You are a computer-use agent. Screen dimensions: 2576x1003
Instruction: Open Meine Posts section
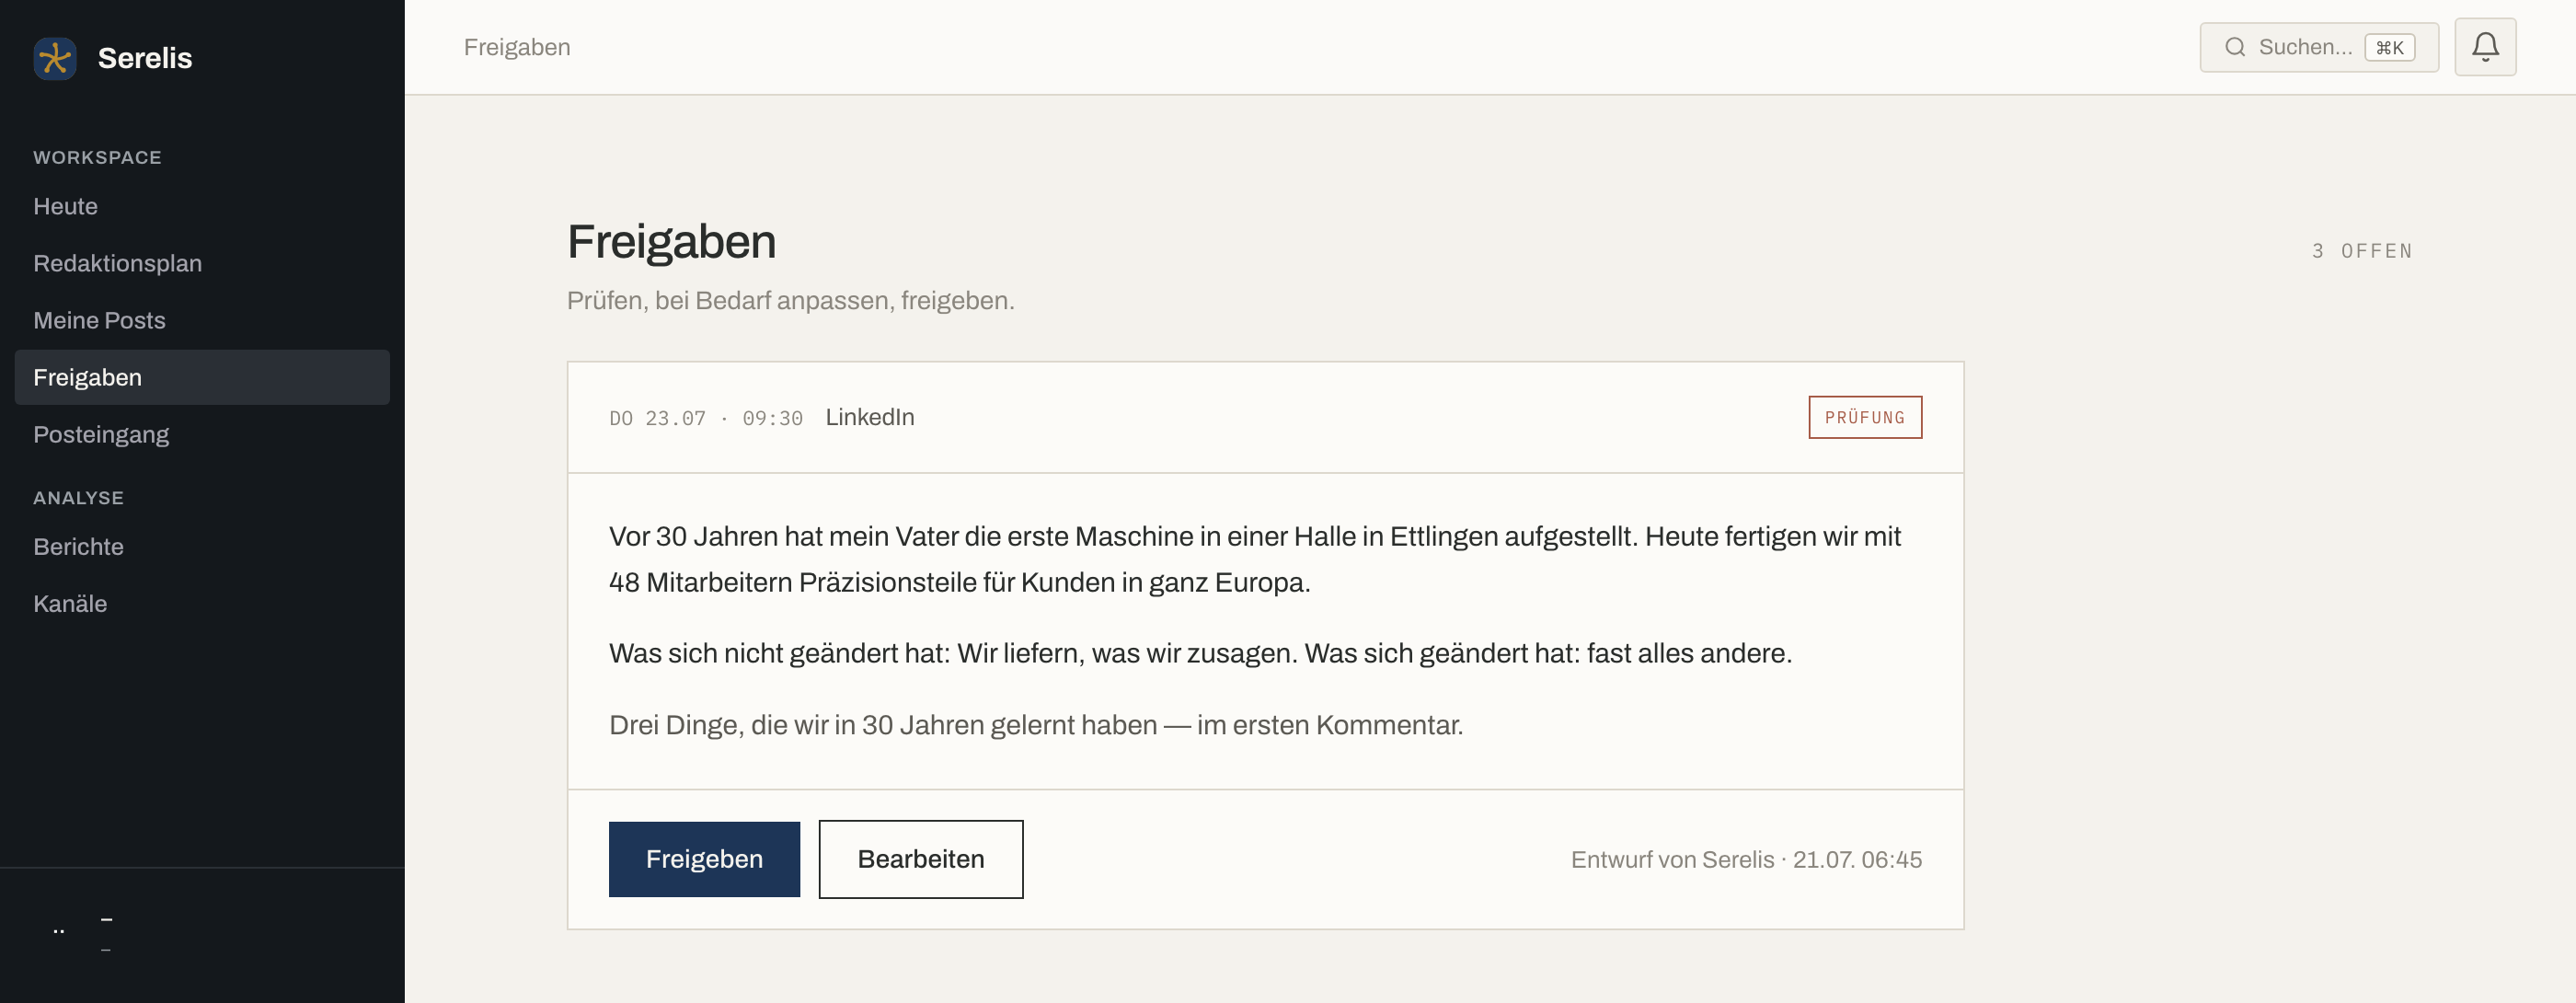pyautogui.click(x=202, y=320)
